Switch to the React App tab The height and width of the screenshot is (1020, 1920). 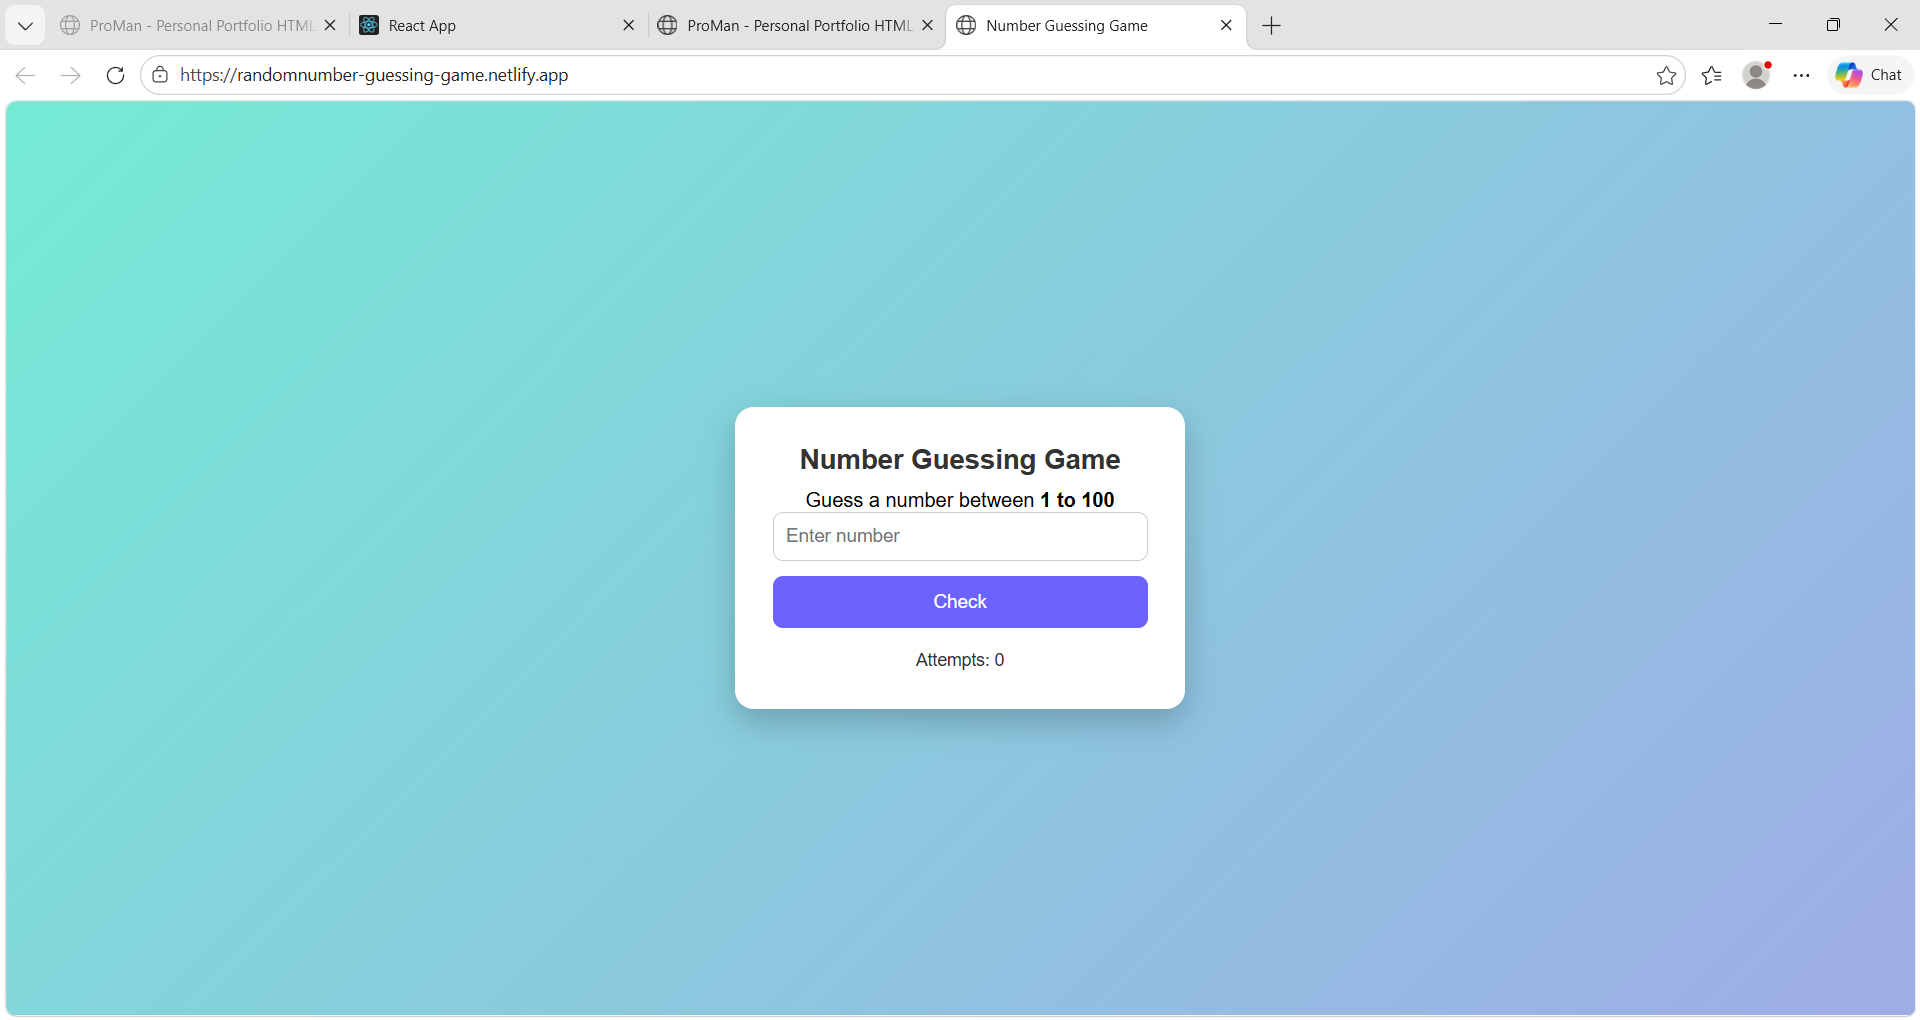pyautogui.click(x=480, y=25)
